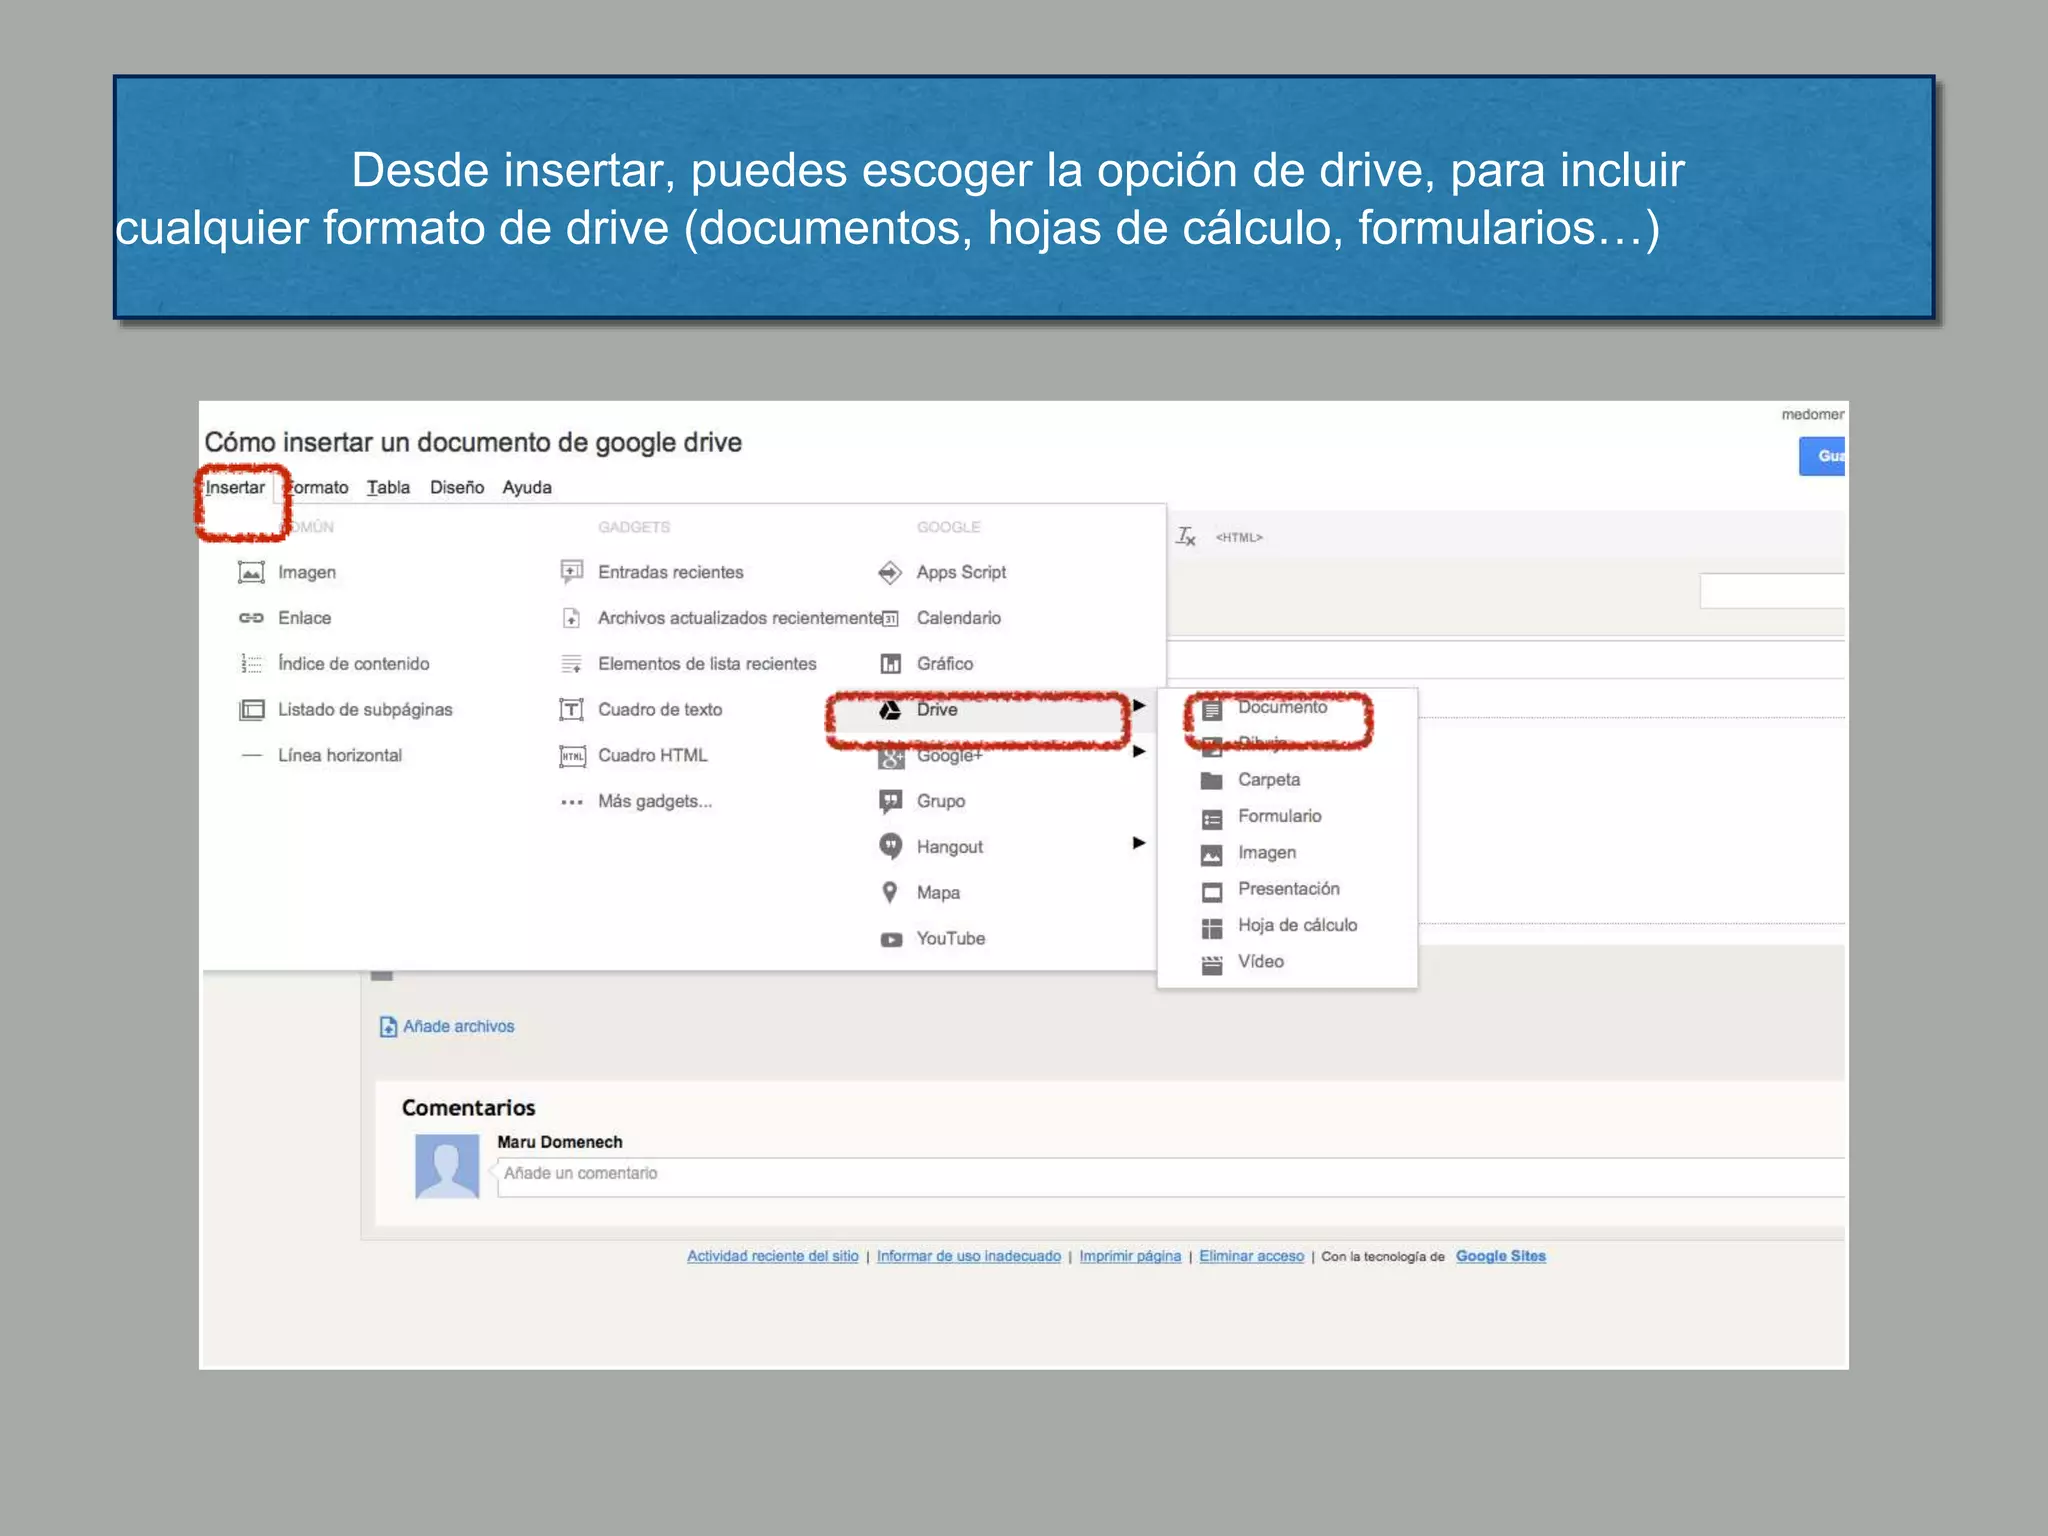The width and height of the screenshot is (2048, 1536).
Task: Click the Más gadgets three-dots icon
Action: 572,802
